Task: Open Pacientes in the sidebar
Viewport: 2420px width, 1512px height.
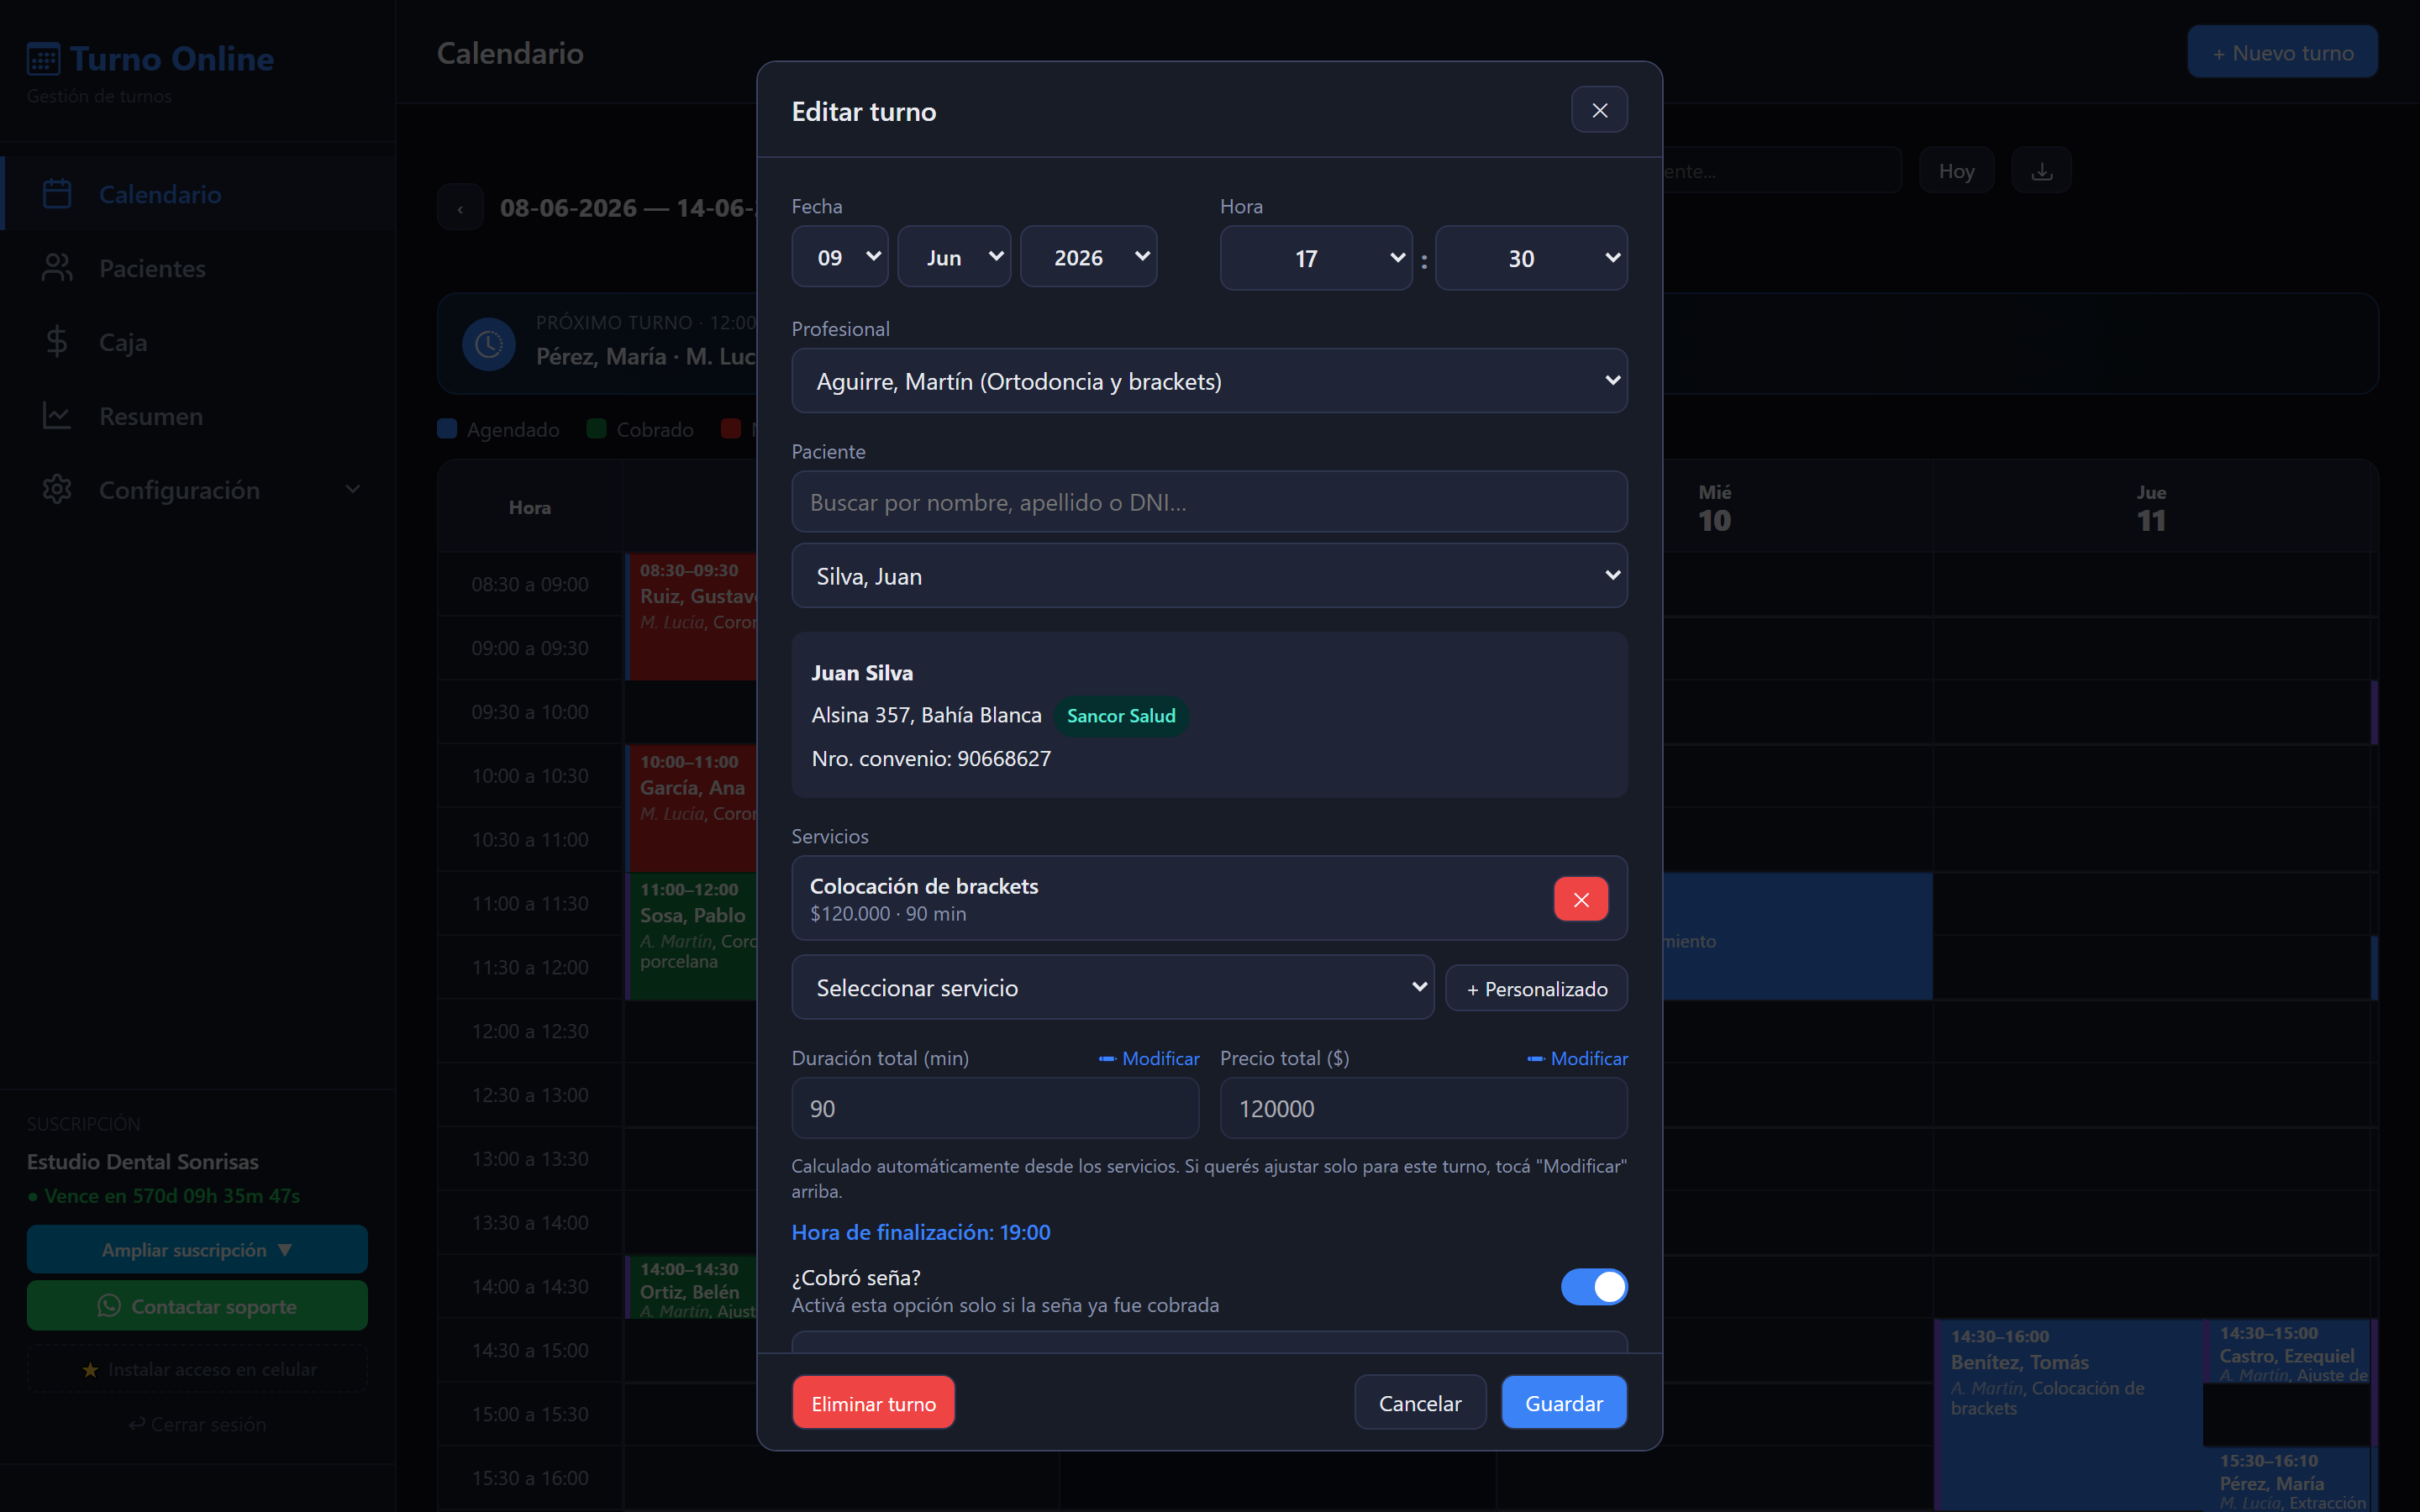Action: 198,268
